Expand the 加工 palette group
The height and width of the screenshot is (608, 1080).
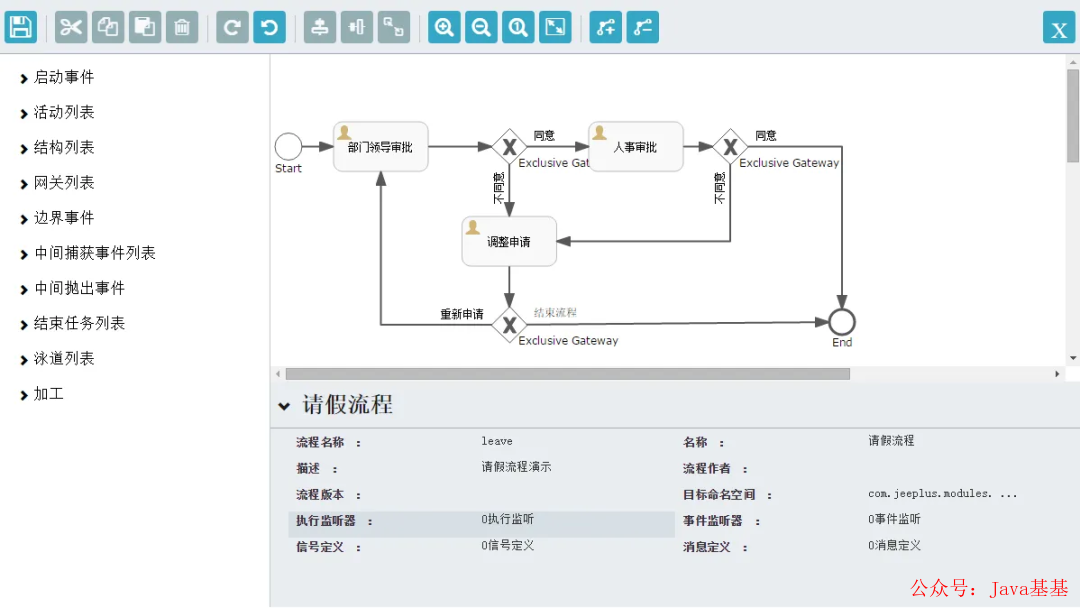point(43,394)
